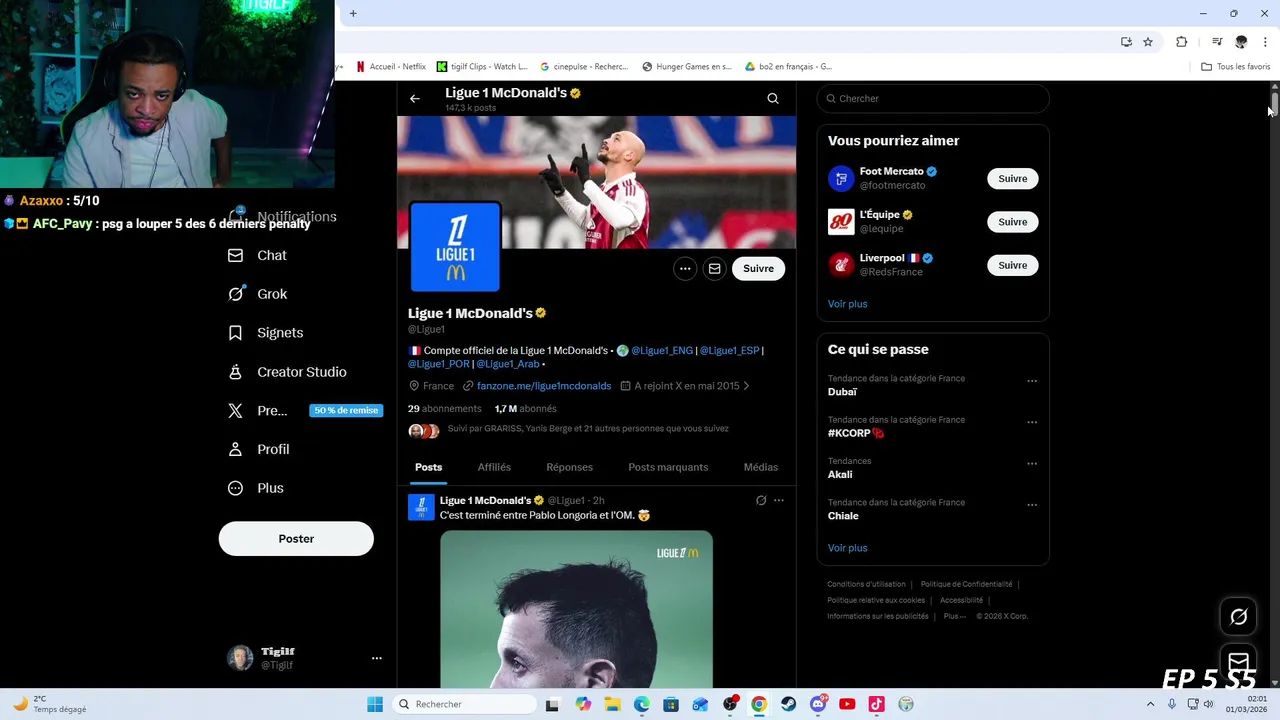
Task: Open the Akali trend
Action: coord(840,475)
